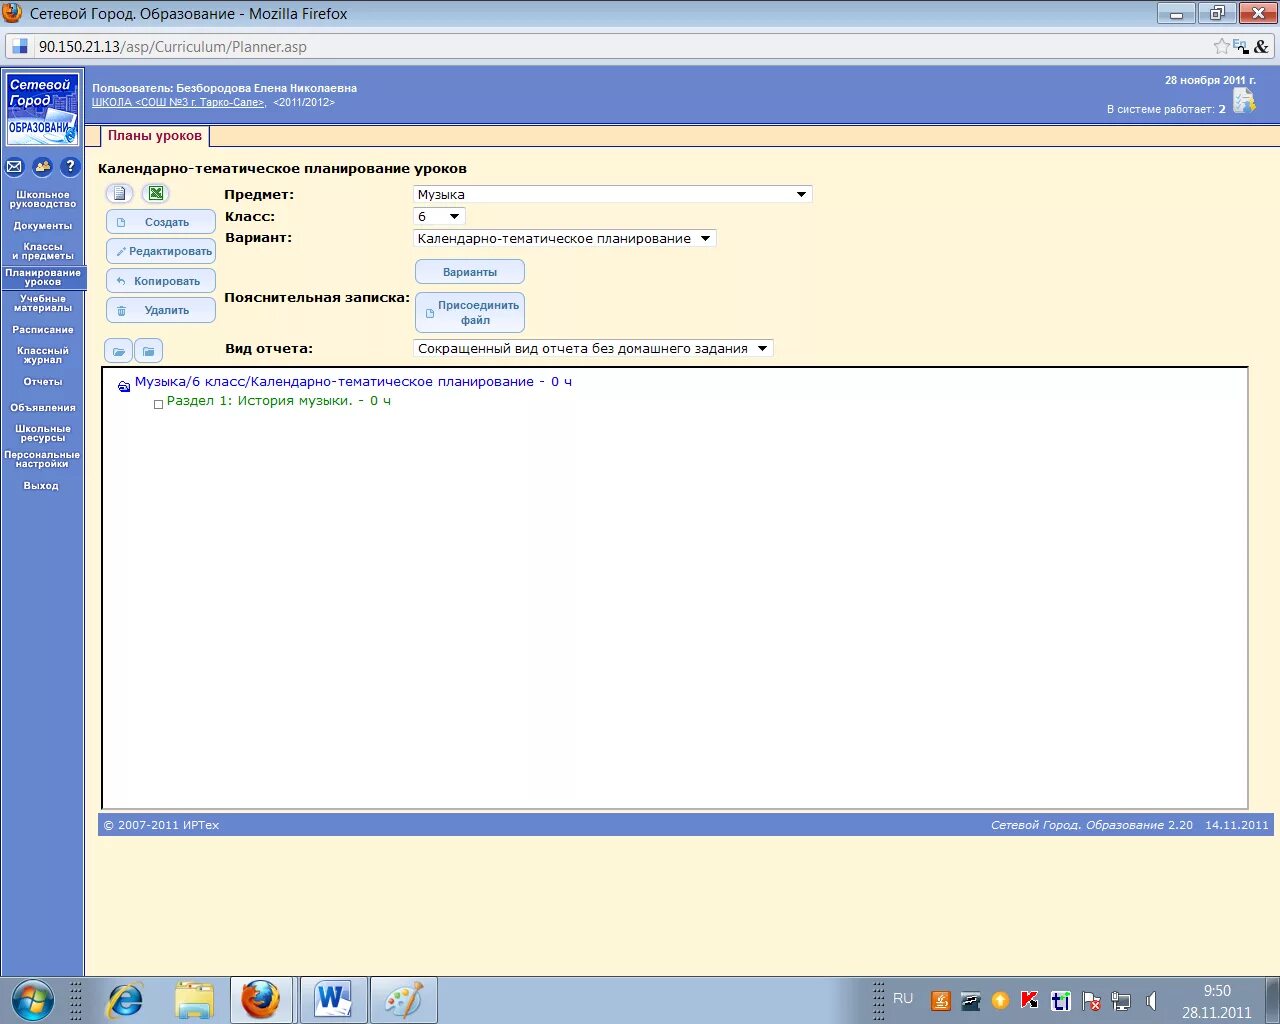The image size is (1280, 1024).
Task: Open Internet Explorer from the taskbar
Action: pyautogui.click(x=125, y=1000)
